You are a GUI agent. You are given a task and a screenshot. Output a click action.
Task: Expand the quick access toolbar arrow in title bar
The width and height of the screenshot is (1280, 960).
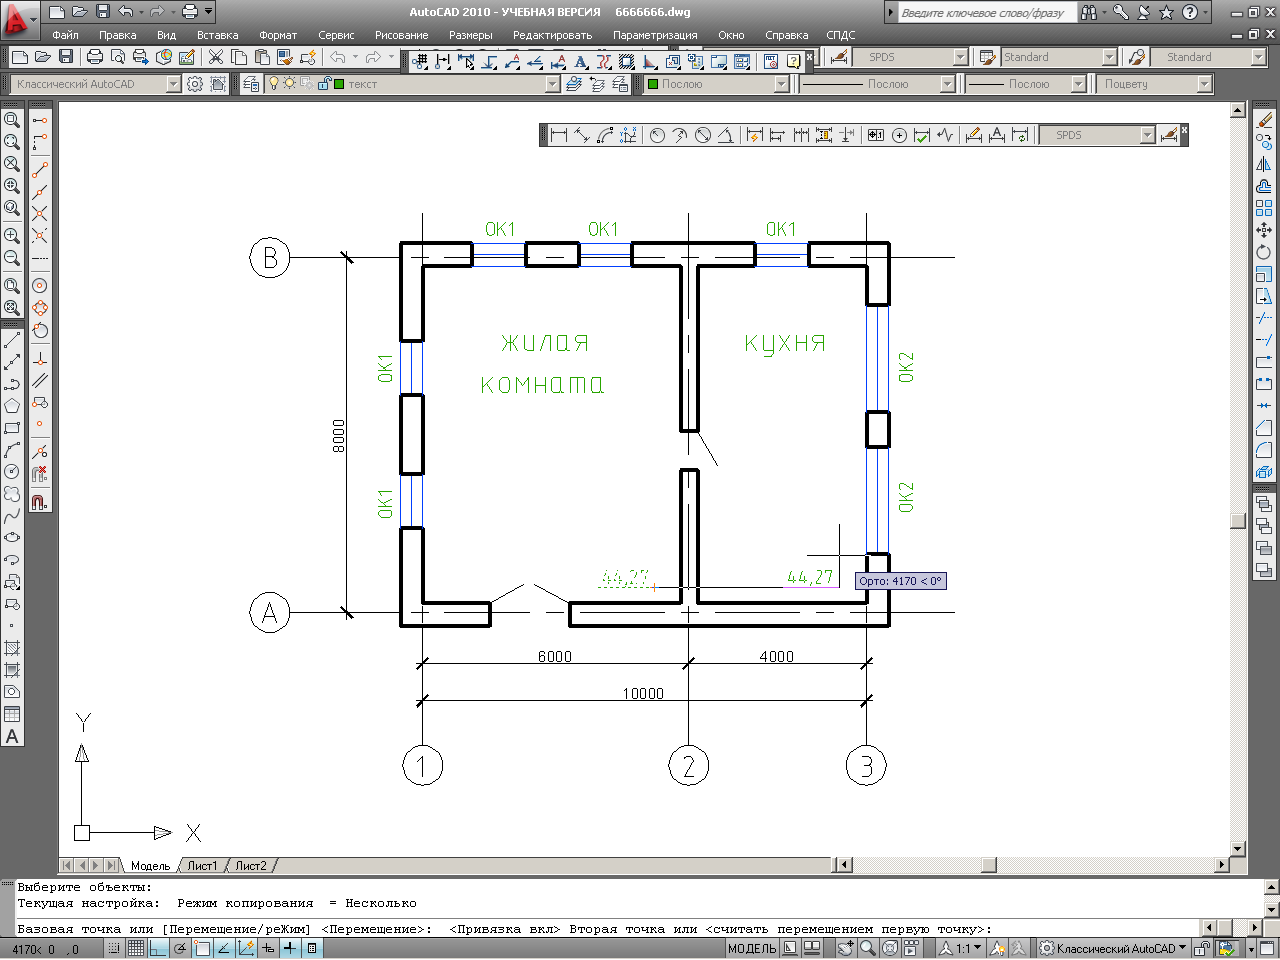pyautogui.click(x=209, y=12)
